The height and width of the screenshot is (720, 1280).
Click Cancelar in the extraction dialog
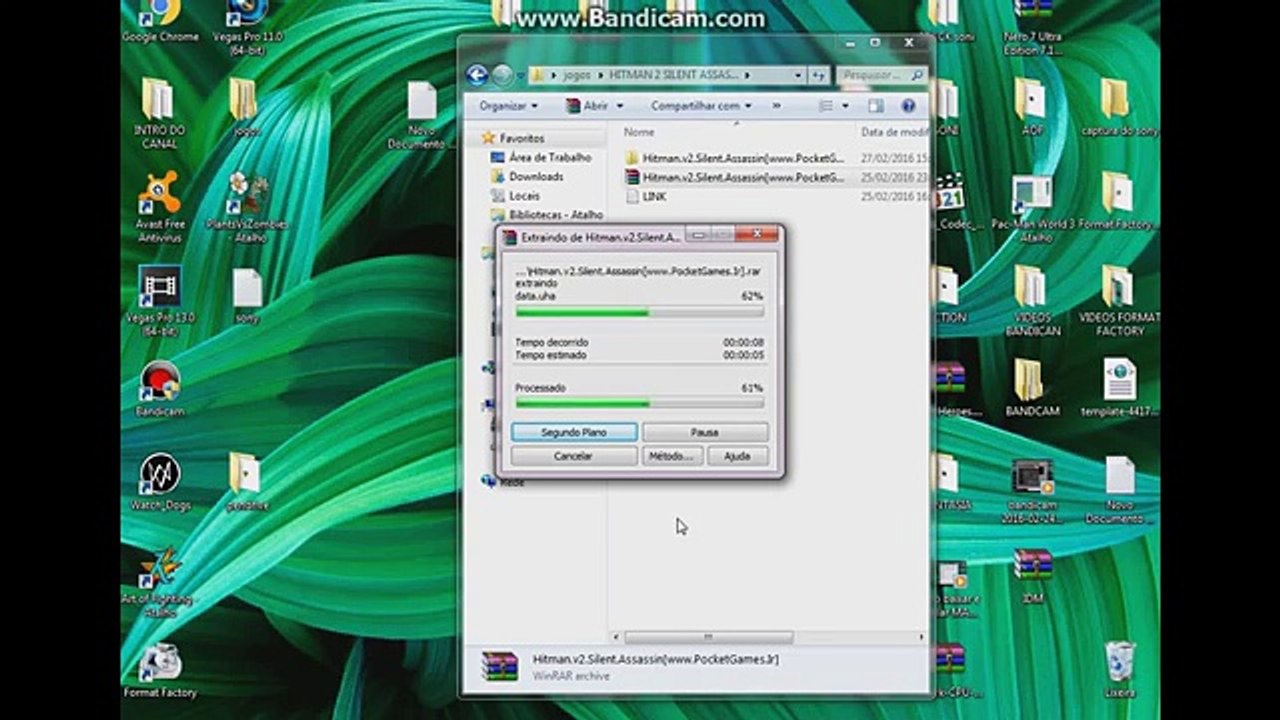(x=574, y=455)
